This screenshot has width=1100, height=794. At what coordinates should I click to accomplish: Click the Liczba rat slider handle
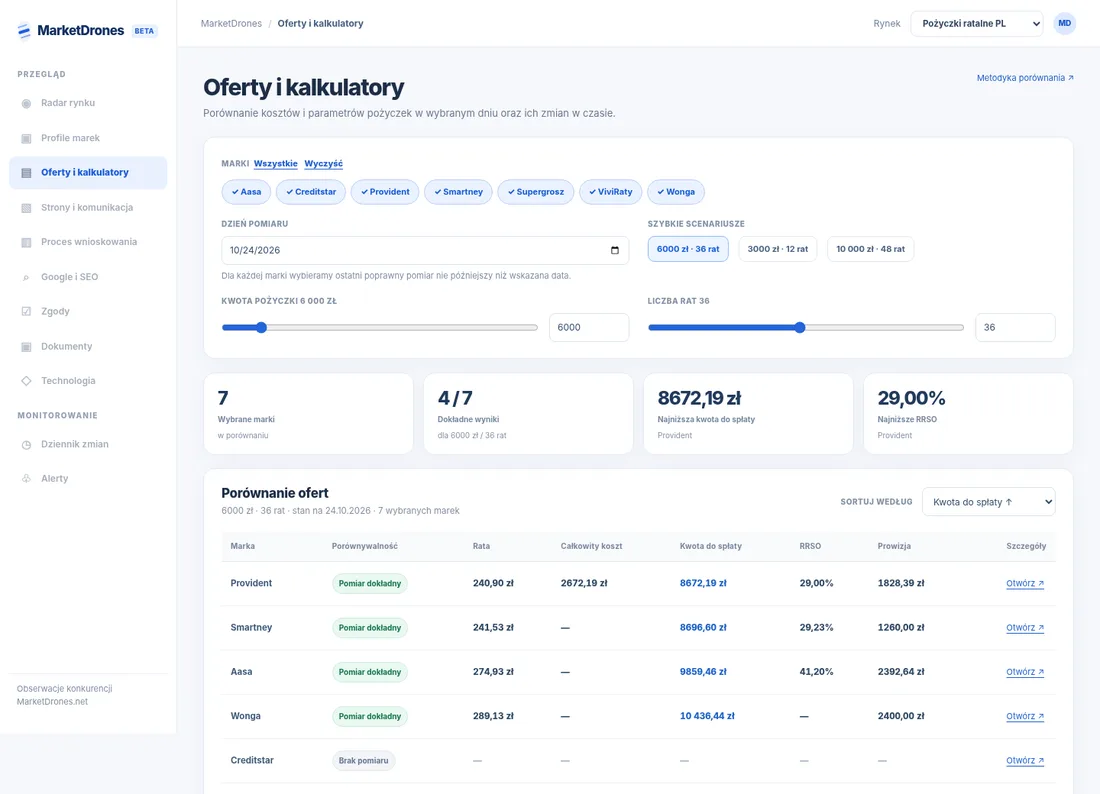click(800, 328)
